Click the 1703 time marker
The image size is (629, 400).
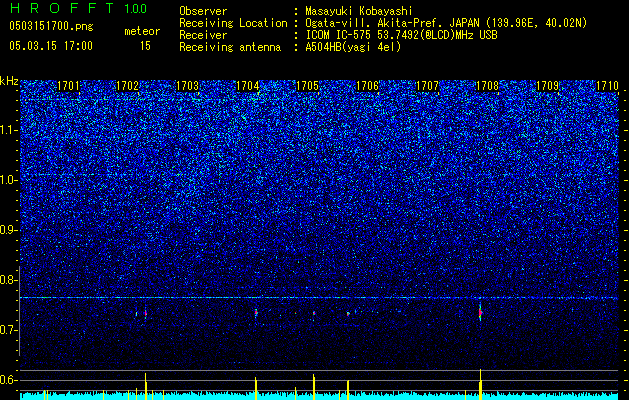coord(188,86)
